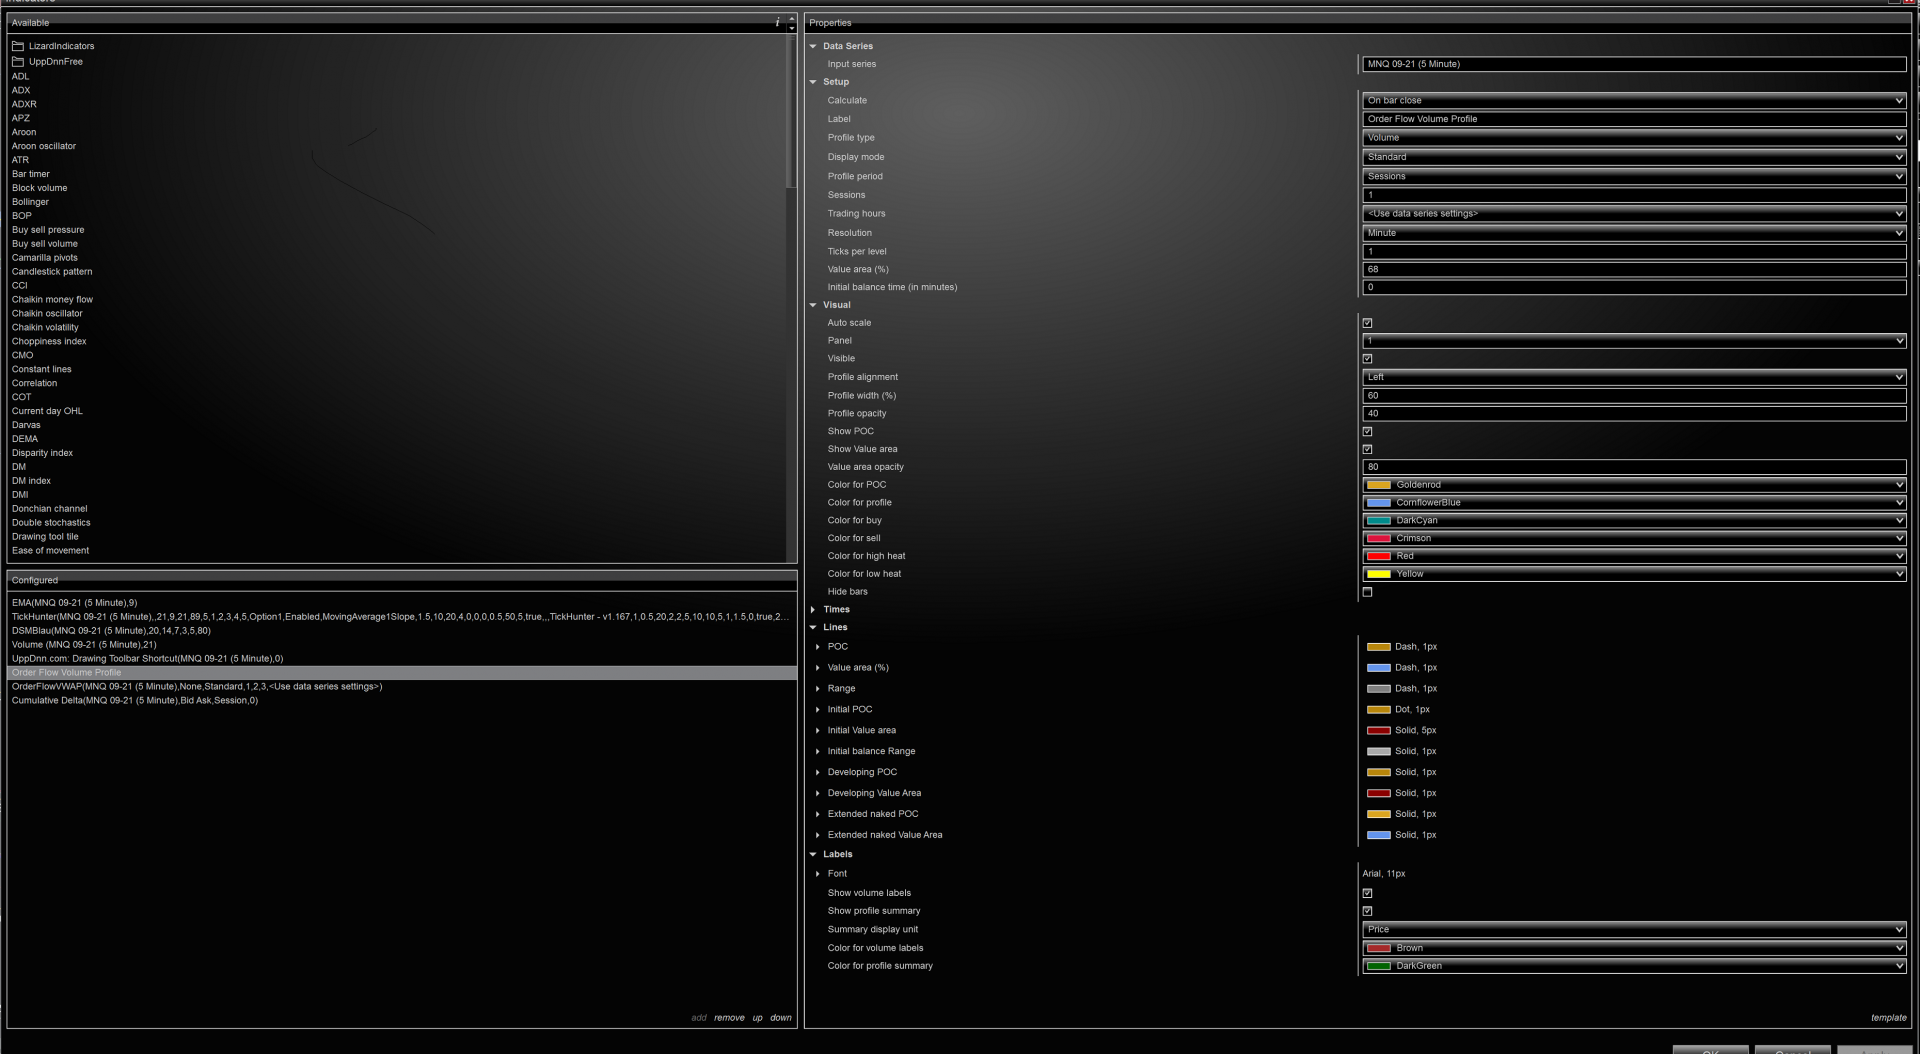Toggle the Show profile summary checkbox

coord(1367,912)
